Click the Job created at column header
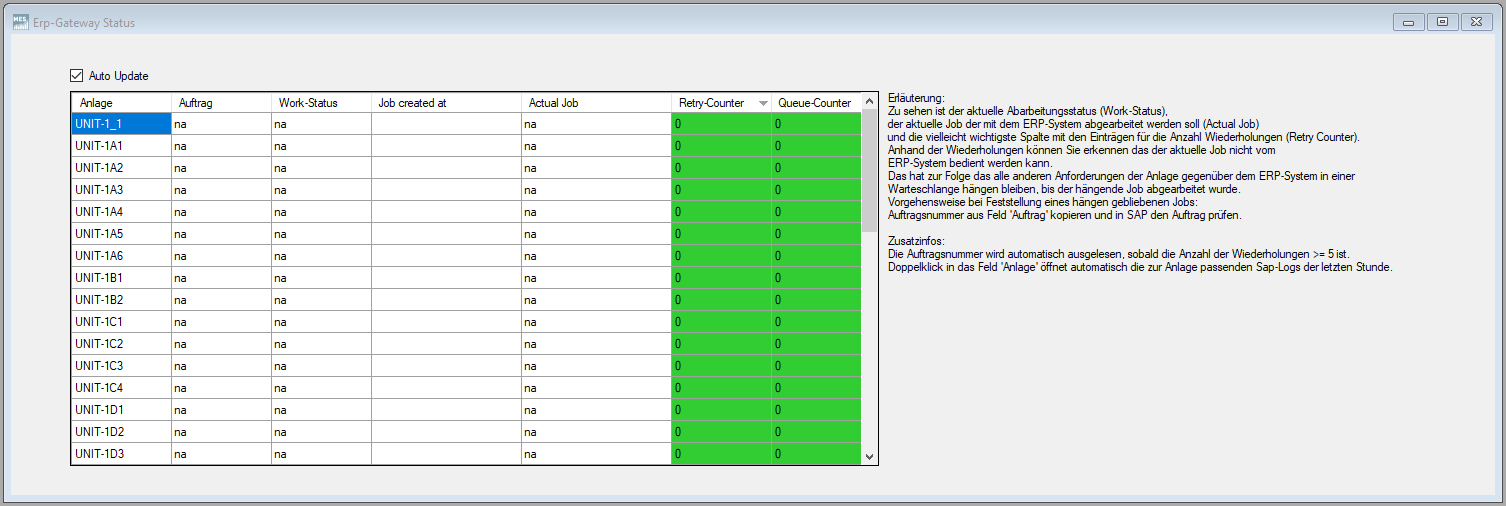Image resolution: width=1506 pixels, height=506 pixels. coord(445,103)
